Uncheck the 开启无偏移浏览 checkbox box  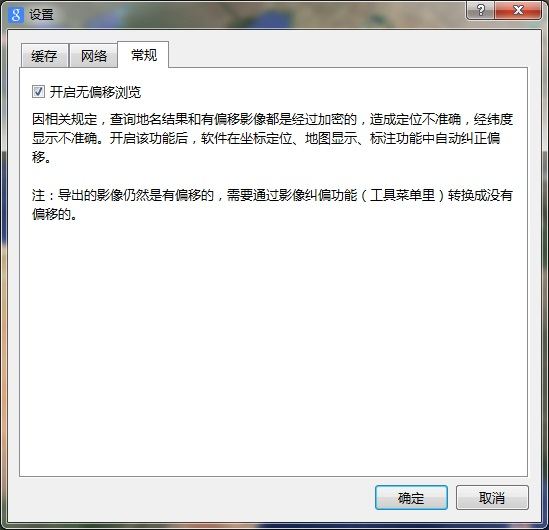coord(38,92)
